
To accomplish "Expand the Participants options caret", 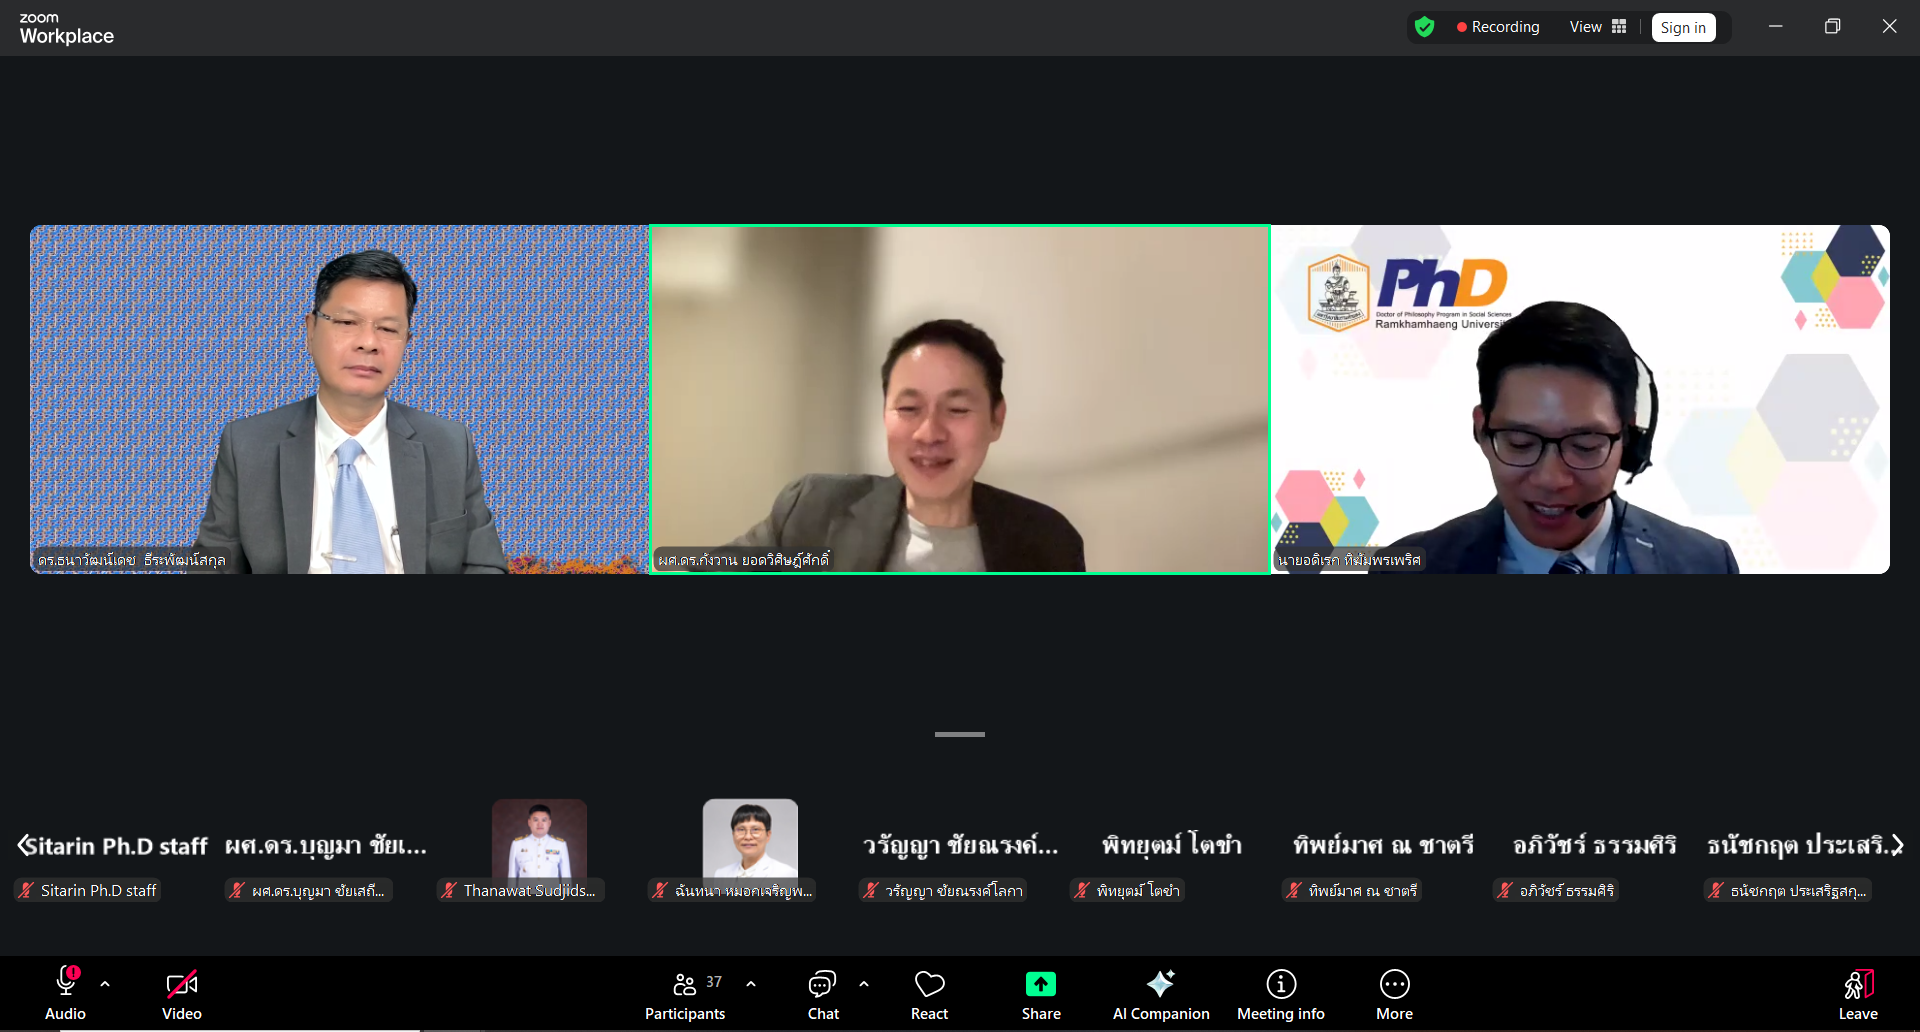I will click(751, 984).
